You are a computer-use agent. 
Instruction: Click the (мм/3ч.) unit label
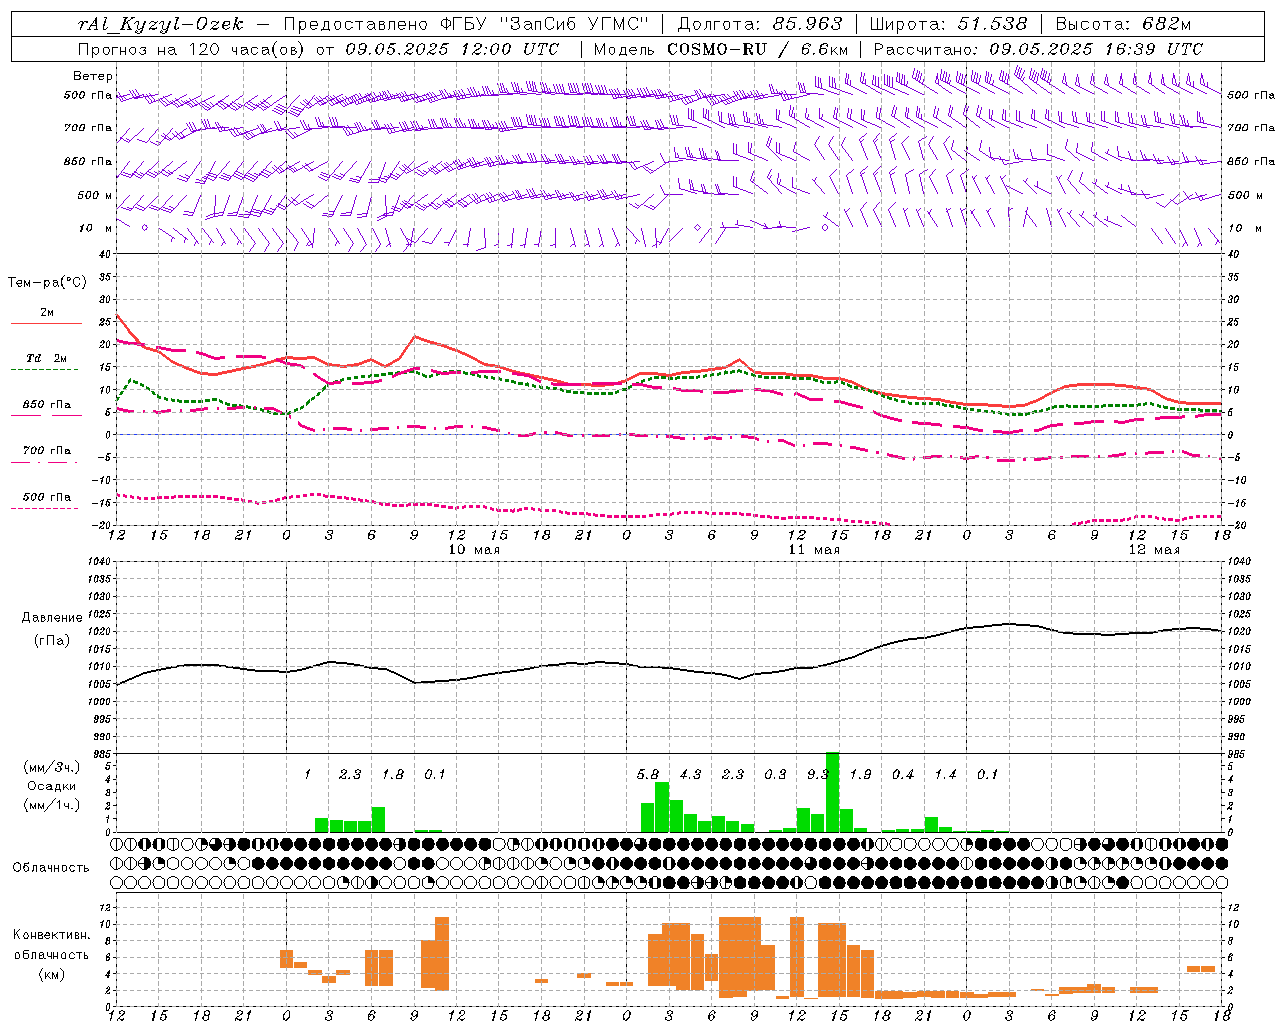[52, 767]
